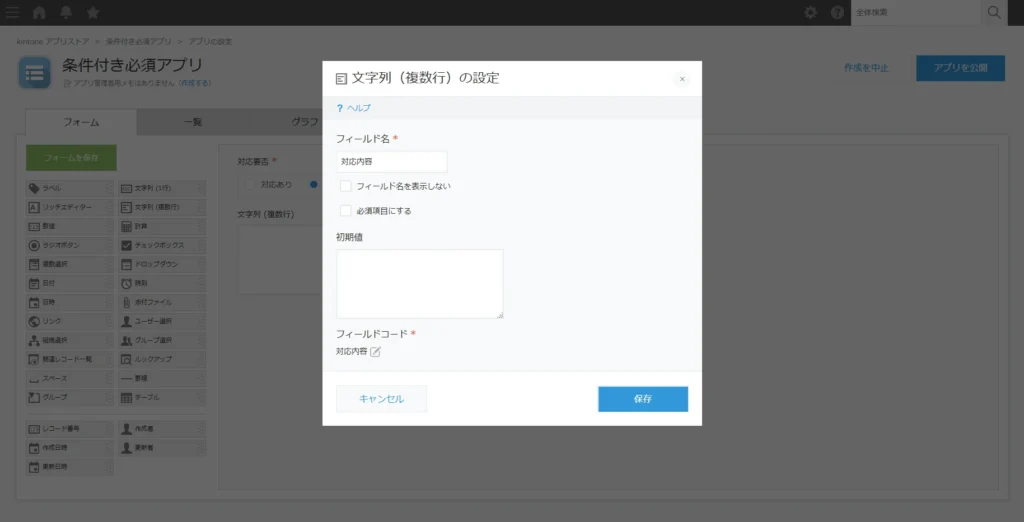Image resolution: width=1024 pixels, height=522 pixels.
Task: Select リッチエディター field in palette
Action: (70, 207)
